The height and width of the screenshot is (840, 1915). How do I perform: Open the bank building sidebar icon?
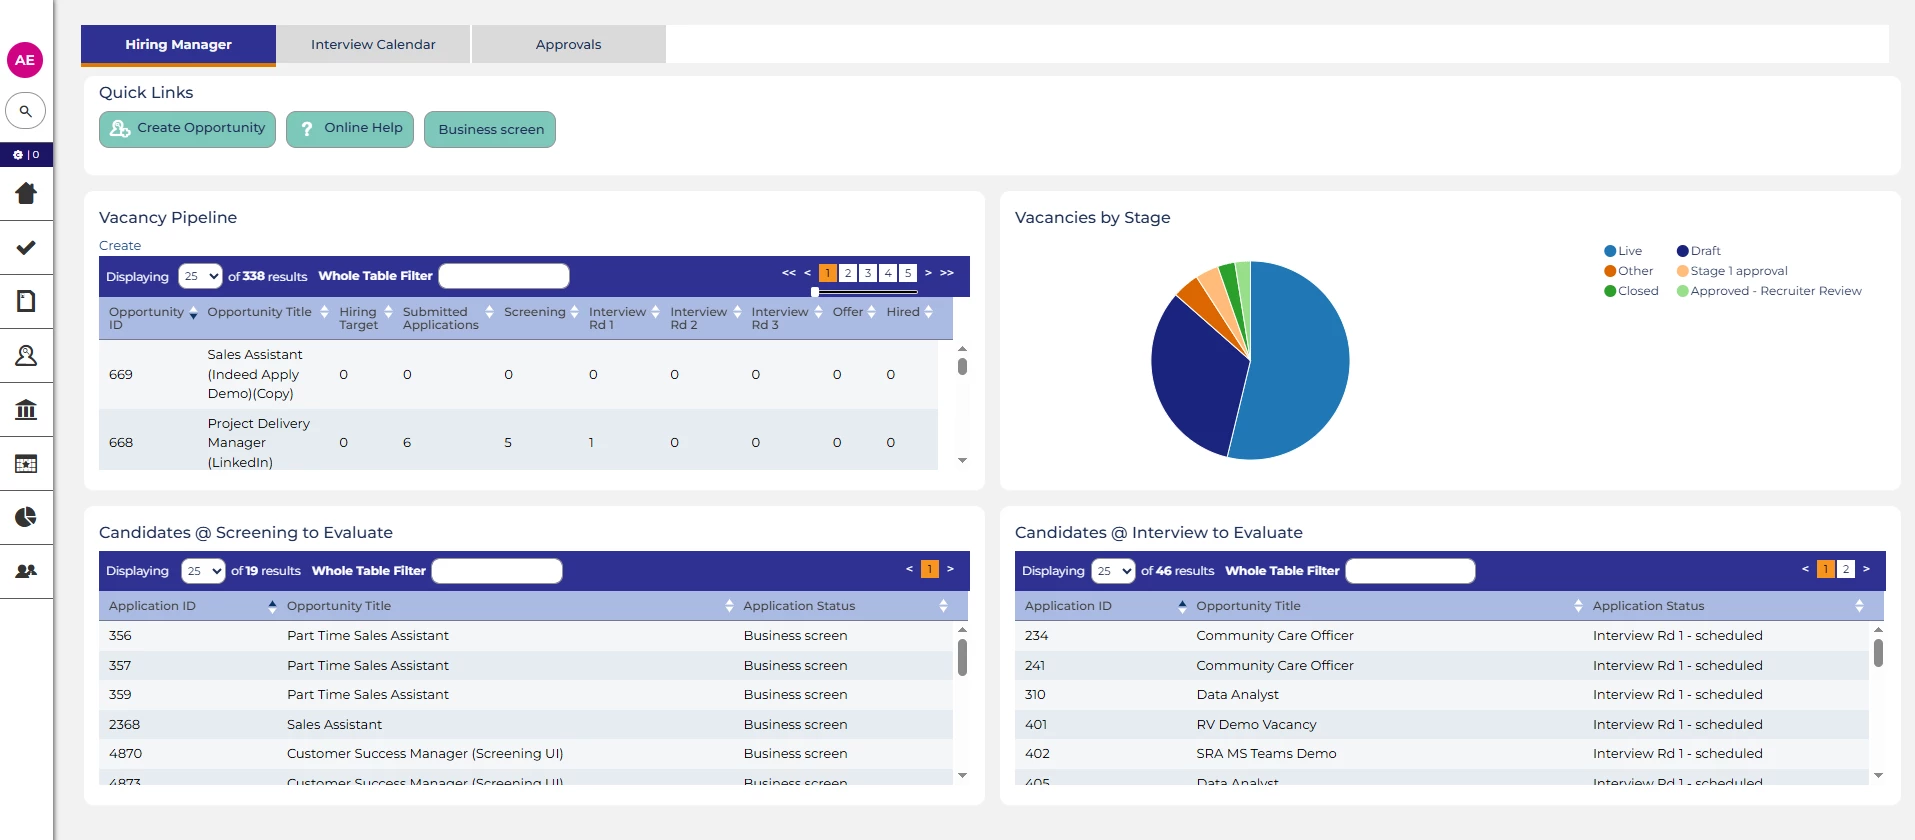[x=26, y=409]
